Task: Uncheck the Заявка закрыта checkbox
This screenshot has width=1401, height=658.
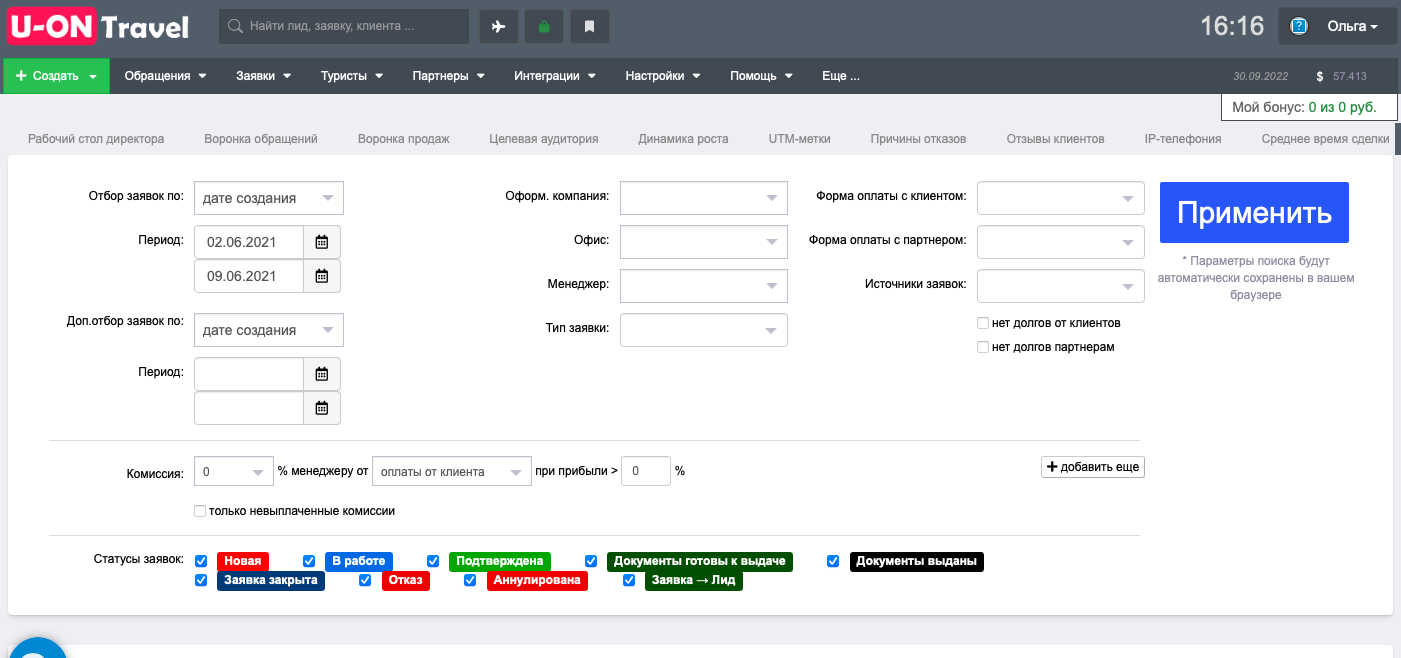Action: coord(201,580)
